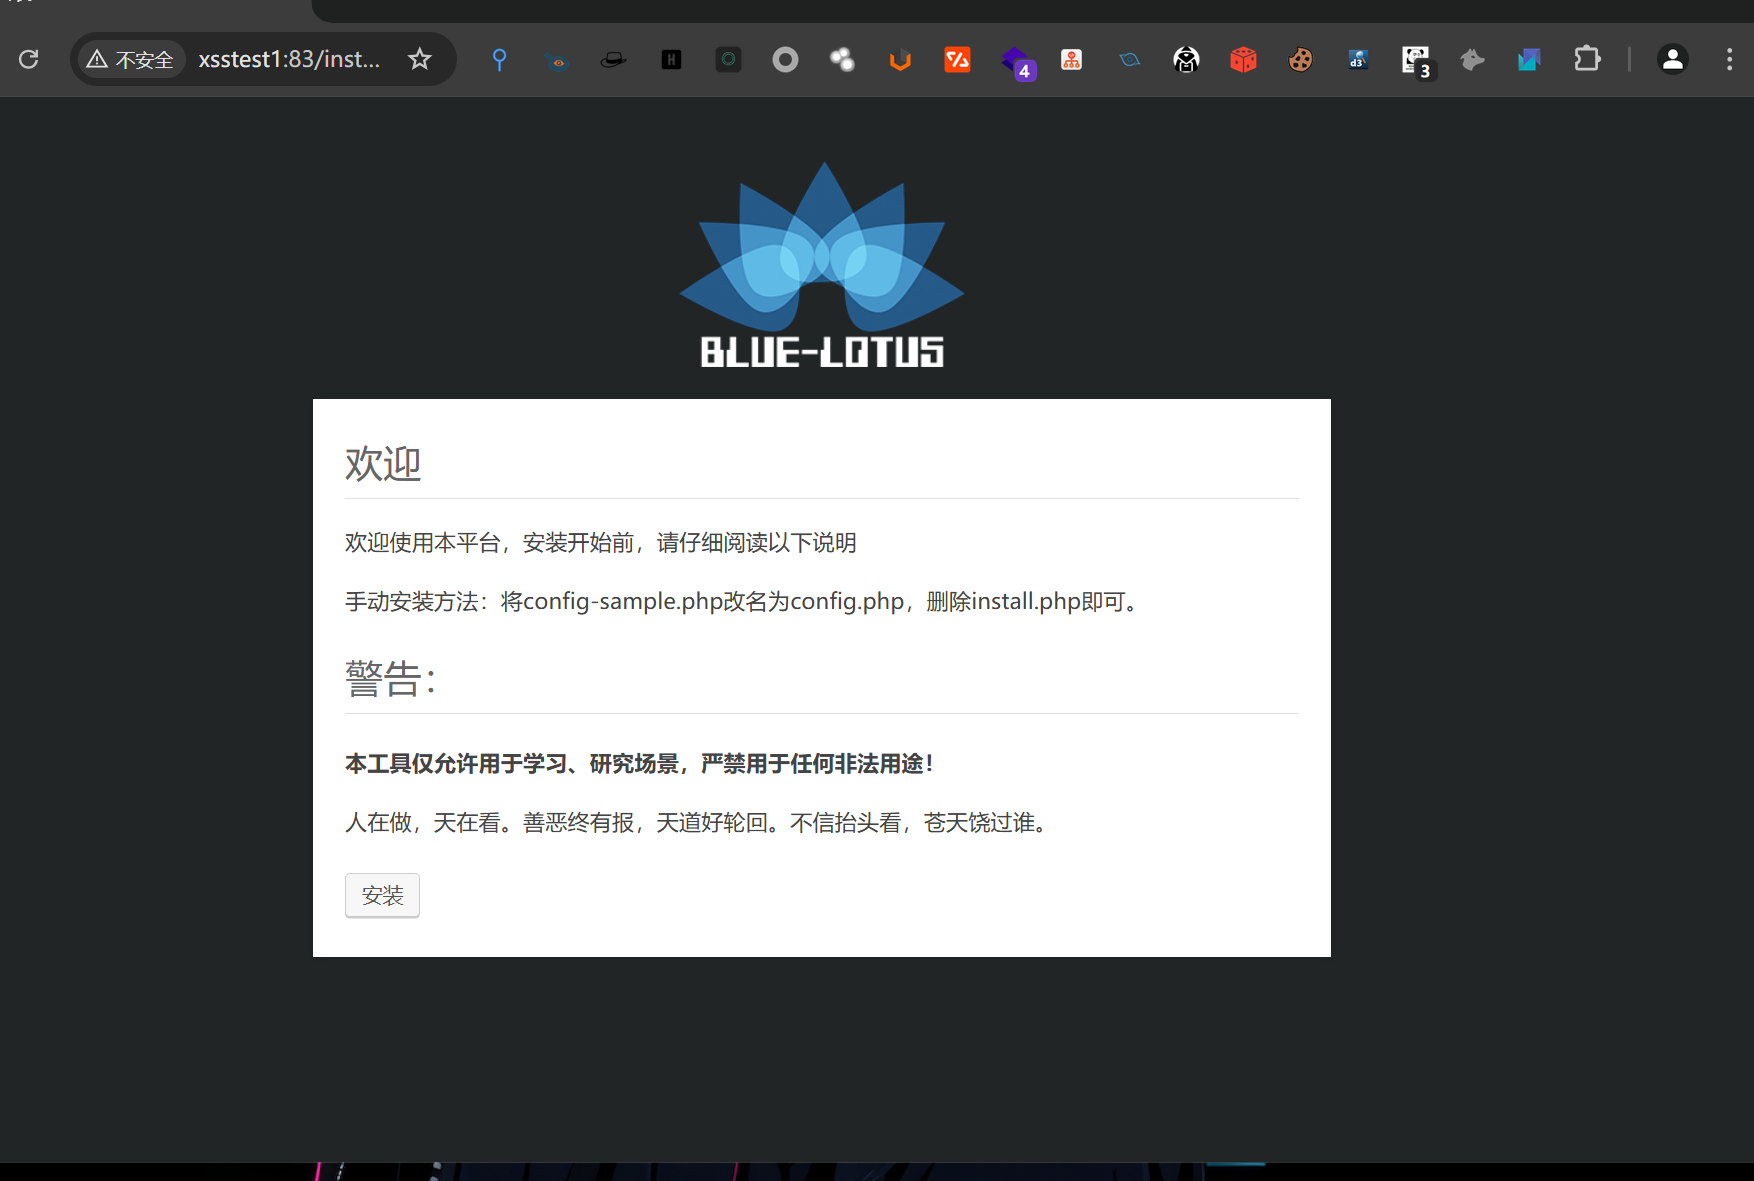Open the orange-red percent-slash extension
Image resolution: width=1754 pixels, height=1181 pixels.
(x=958, y=60)
